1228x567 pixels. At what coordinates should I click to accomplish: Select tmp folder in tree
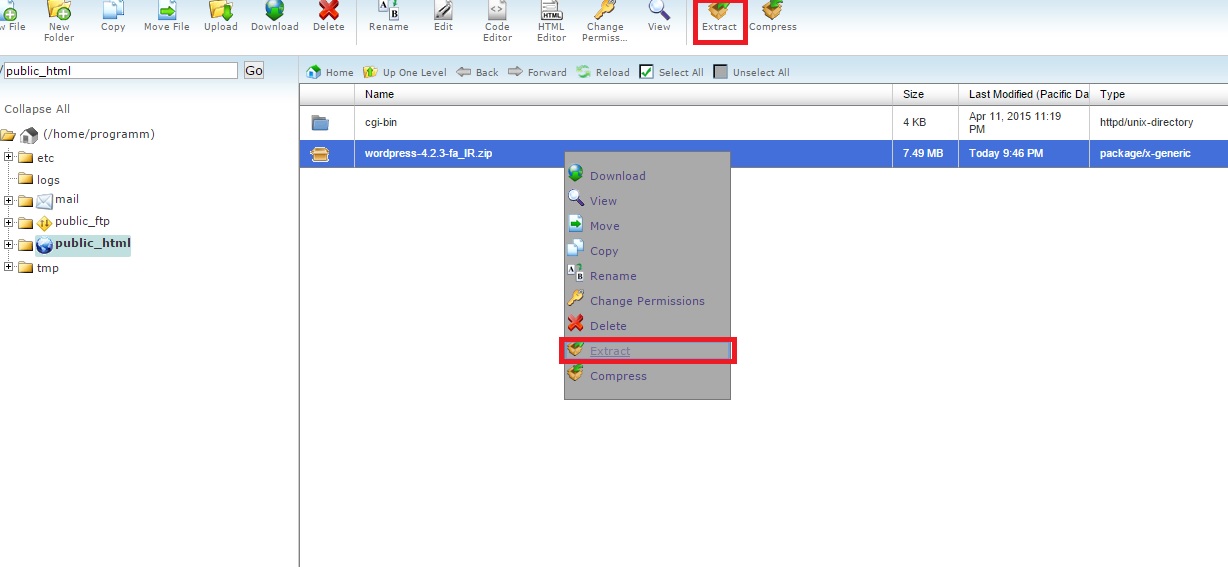tap(48, 268)
